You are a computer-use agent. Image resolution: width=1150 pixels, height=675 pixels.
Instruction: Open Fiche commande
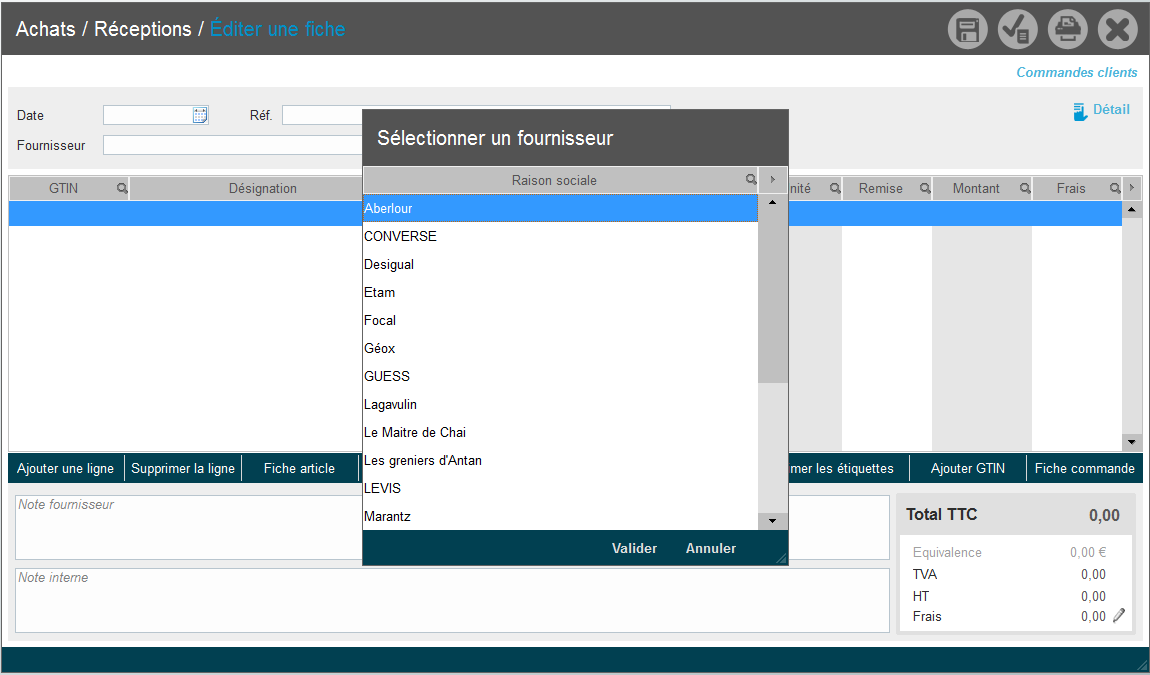1084,468
